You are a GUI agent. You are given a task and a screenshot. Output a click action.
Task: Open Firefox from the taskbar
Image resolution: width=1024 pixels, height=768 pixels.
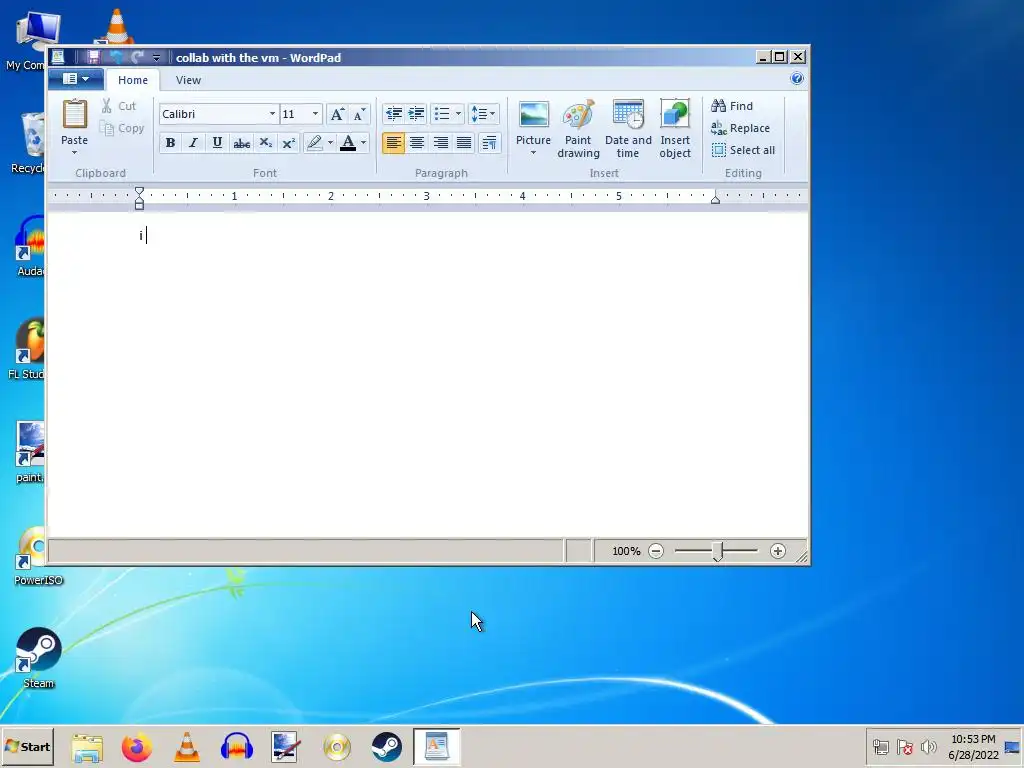tap(136, 747)
